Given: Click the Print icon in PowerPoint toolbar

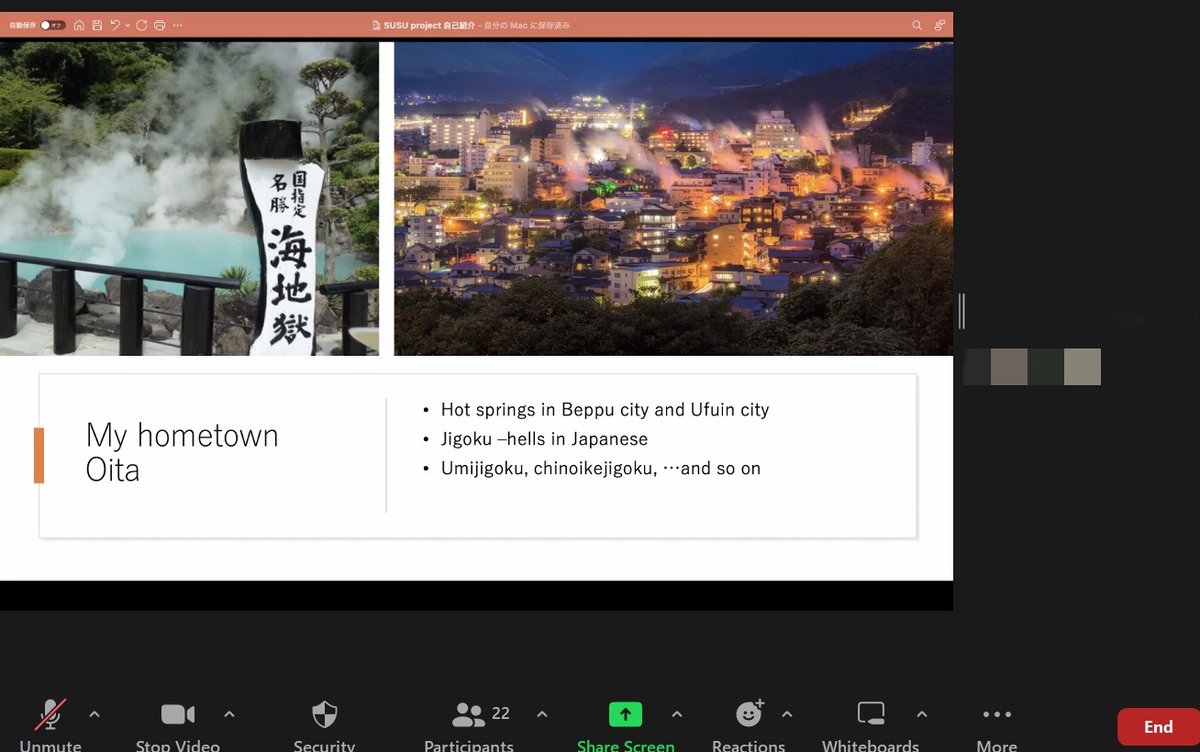Looking at the screenshot, I should tap(160, 25).
